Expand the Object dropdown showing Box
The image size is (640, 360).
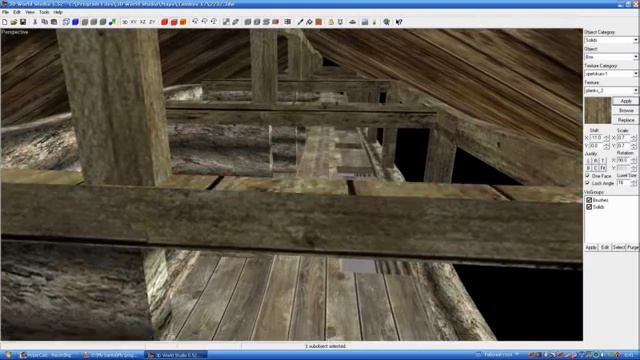(x=636, y=57)
